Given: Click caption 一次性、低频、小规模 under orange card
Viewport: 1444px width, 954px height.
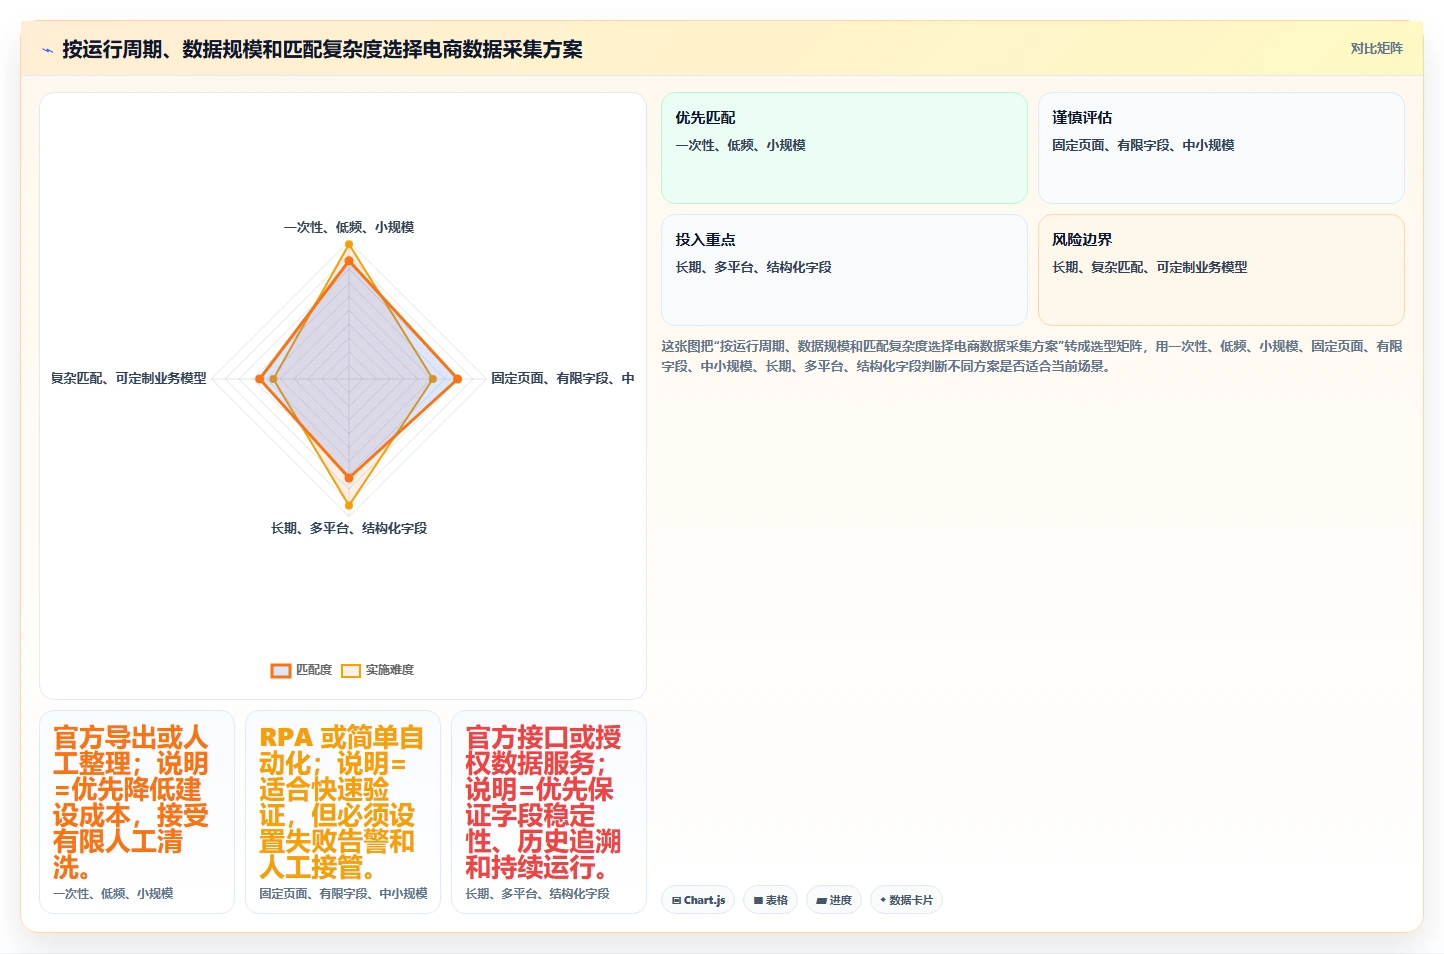Looking at the screenshot, I should 113,894.
